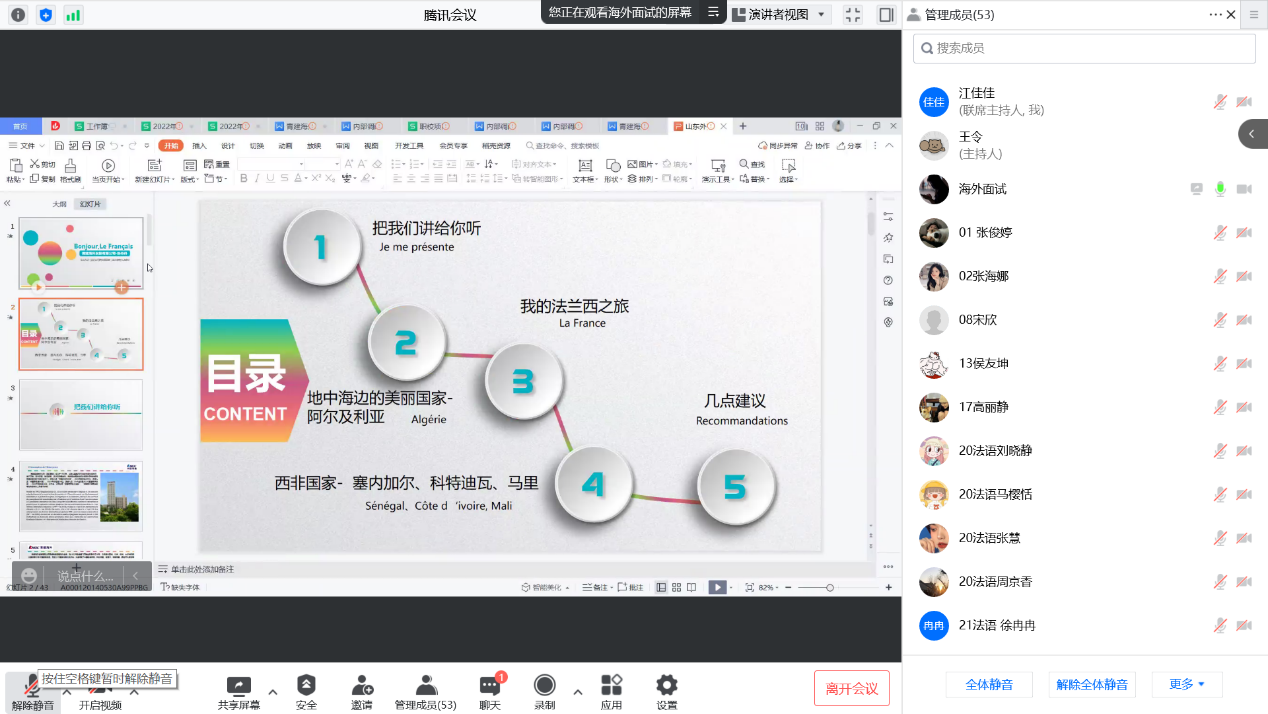Image resolution: width=1268 pixels, height=714 pixels.
Task: Click the red 离开会议 button
Action: tap(851, 688)
